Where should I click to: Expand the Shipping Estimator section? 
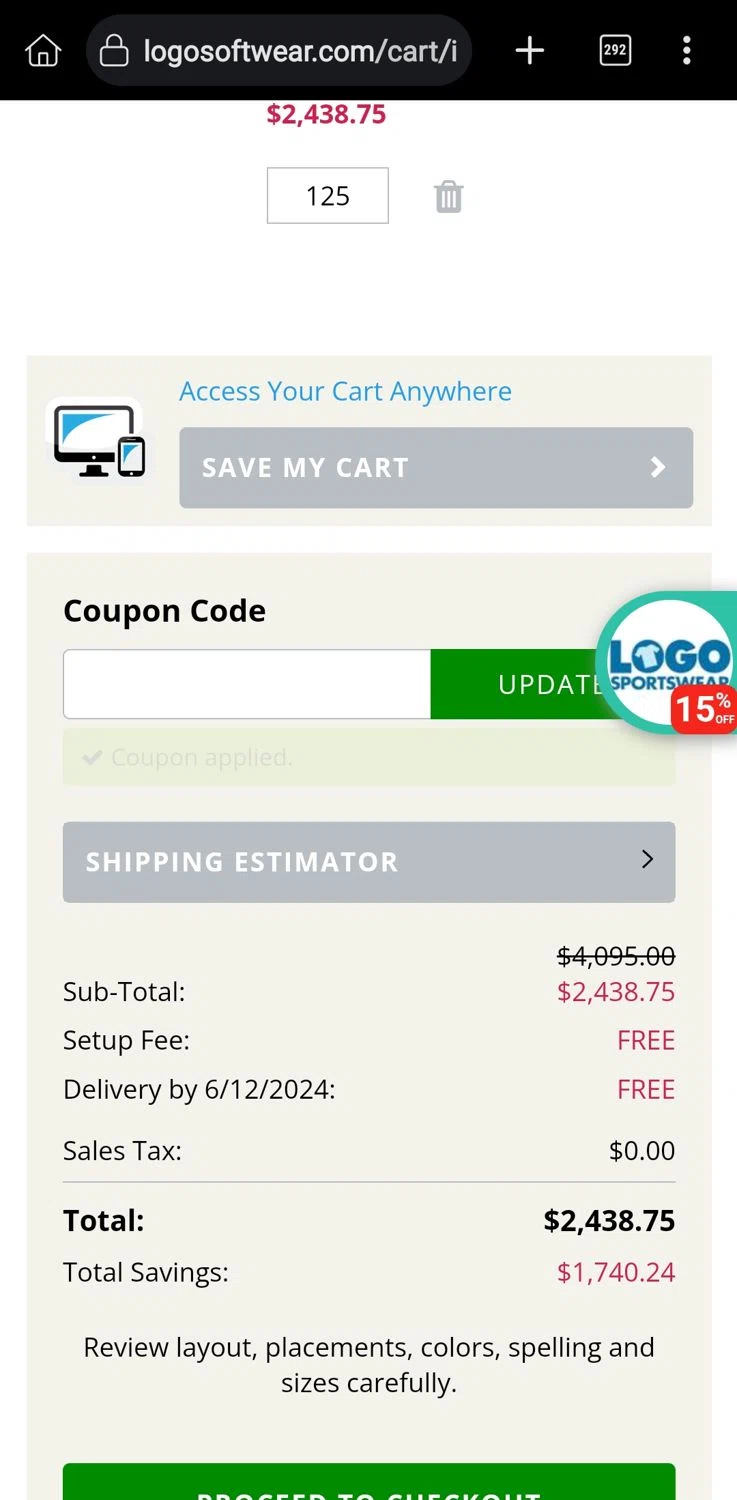point(368,862)
